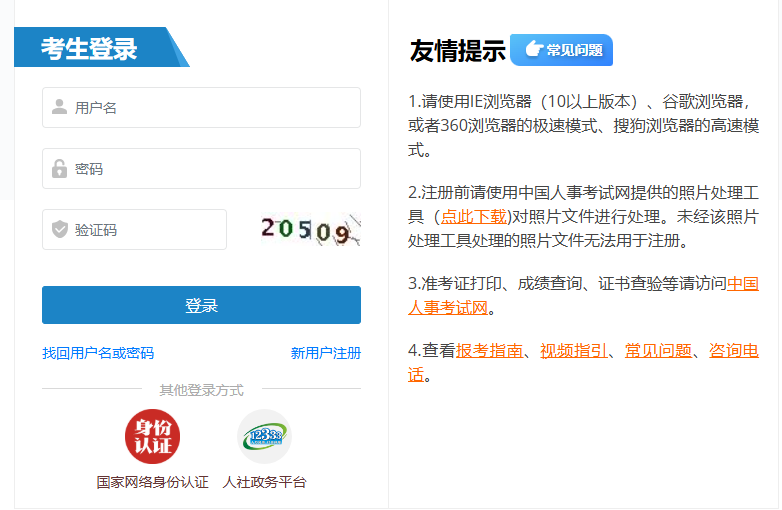
Task: Click the blue 常见问题 button beside 友情提示
Action: pos(561,50)
